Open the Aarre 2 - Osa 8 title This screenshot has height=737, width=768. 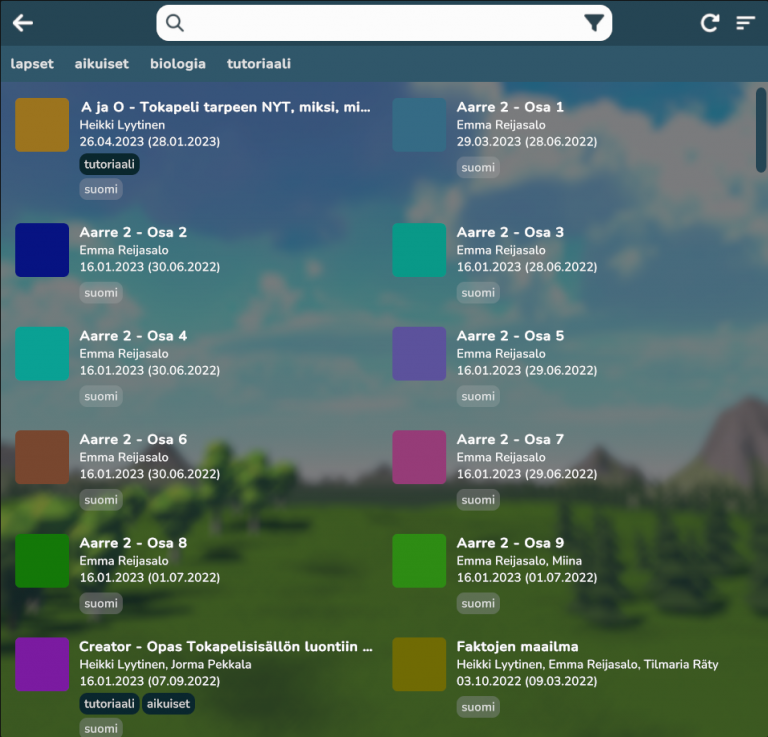[x=133, y=543]
